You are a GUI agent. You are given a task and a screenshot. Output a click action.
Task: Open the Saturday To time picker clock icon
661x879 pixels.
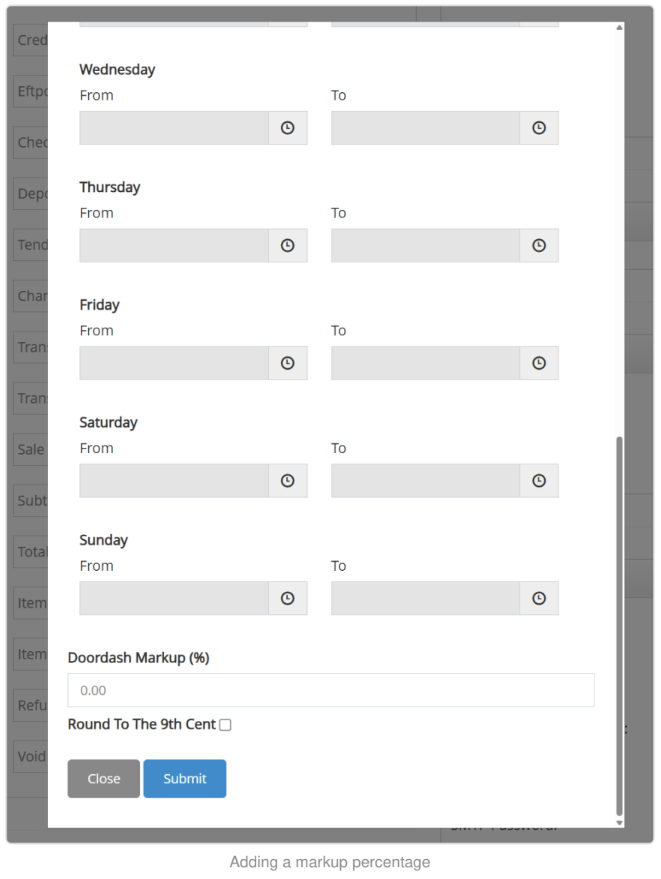(539, 480)
